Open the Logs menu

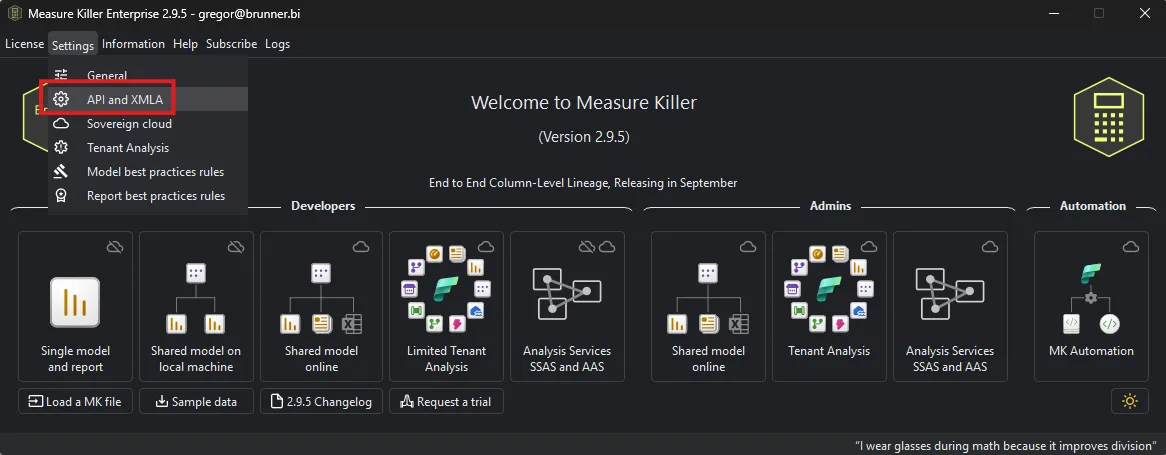tap(277, 44)
